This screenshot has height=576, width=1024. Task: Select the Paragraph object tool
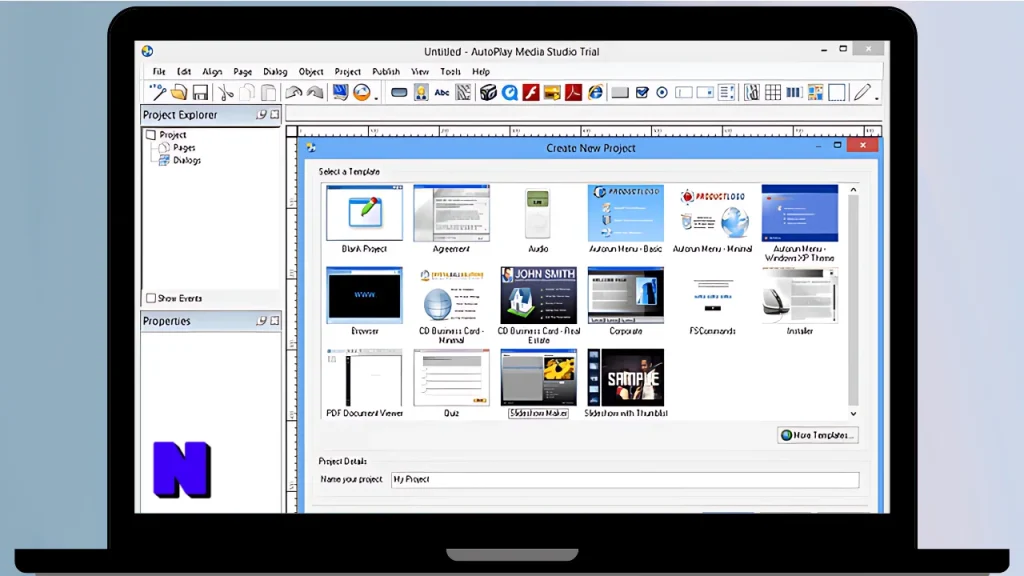[464, 92]
